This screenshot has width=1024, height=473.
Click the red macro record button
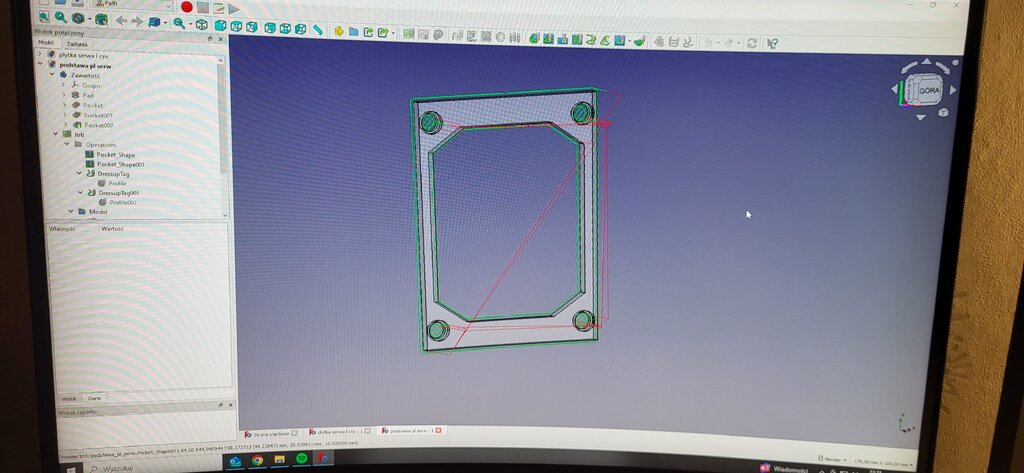point(186,7)
